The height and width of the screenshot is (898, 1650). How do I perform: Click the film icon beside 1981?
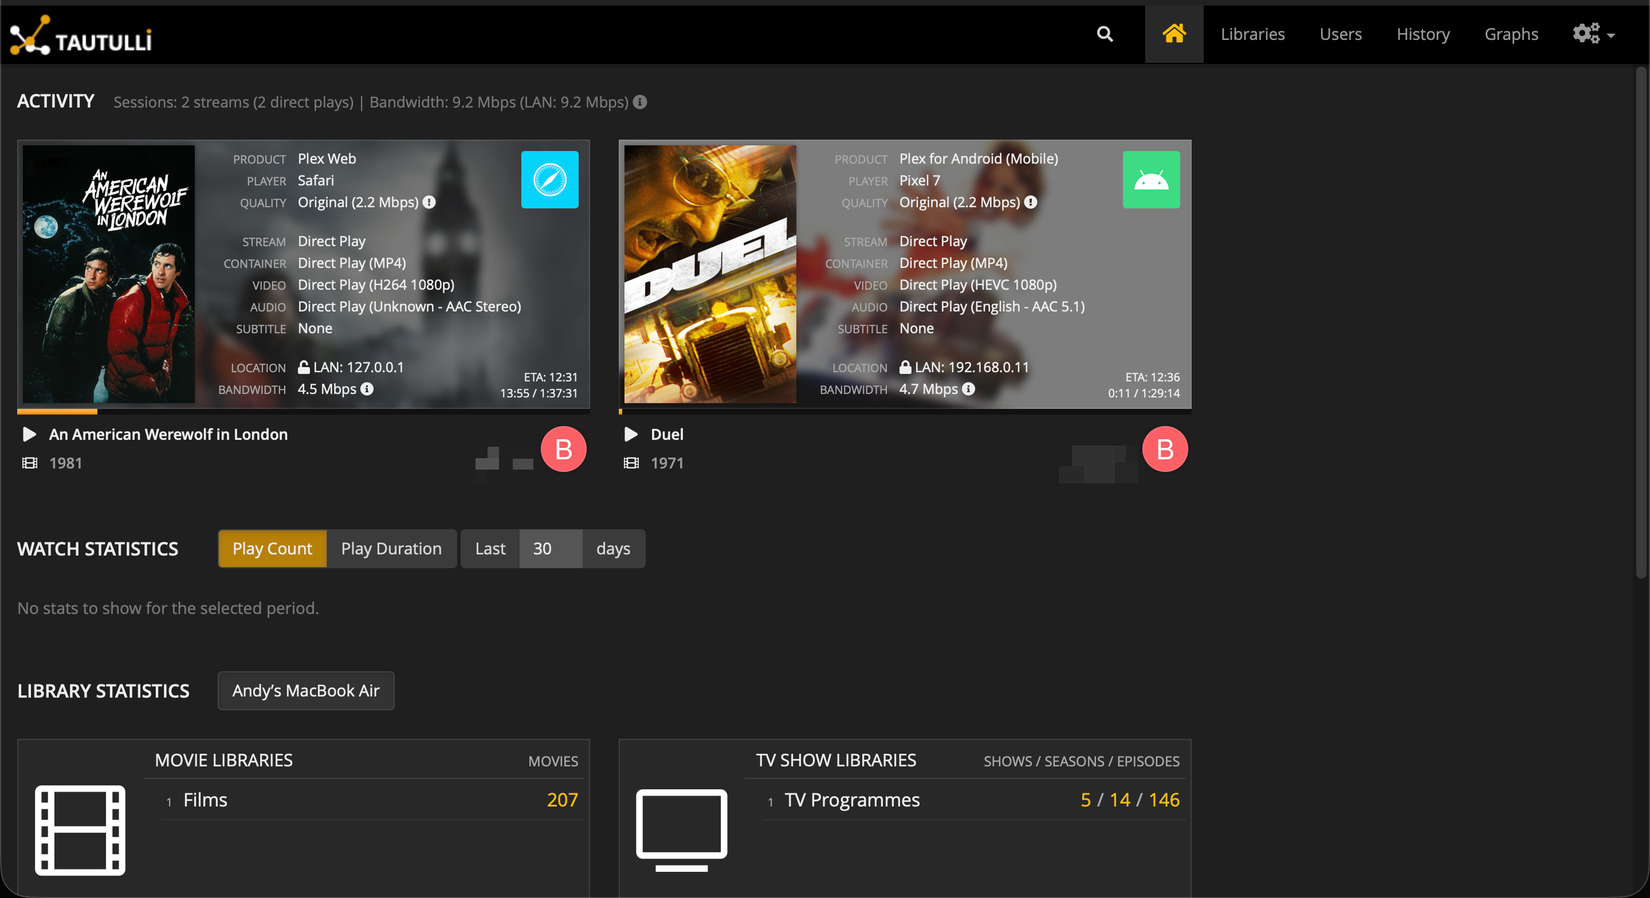tap(30, 463)
